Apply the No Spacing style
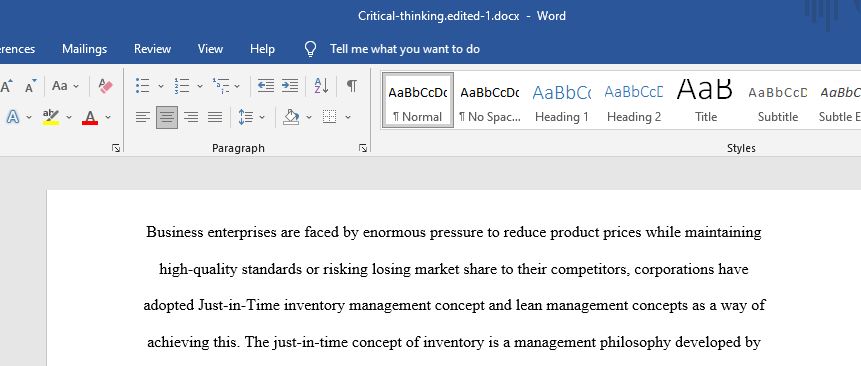 click(x=490, y=100)
